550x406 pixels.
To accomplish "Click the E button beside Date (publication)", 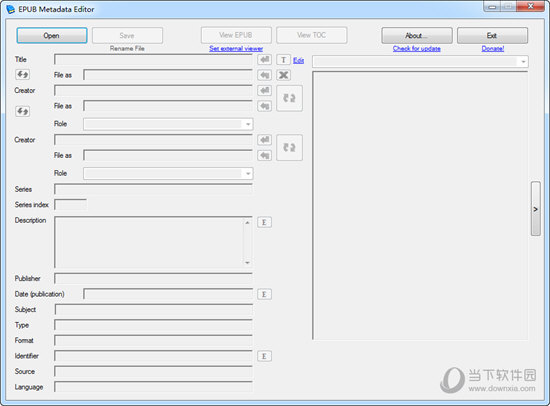I will (x=264, y=294).
